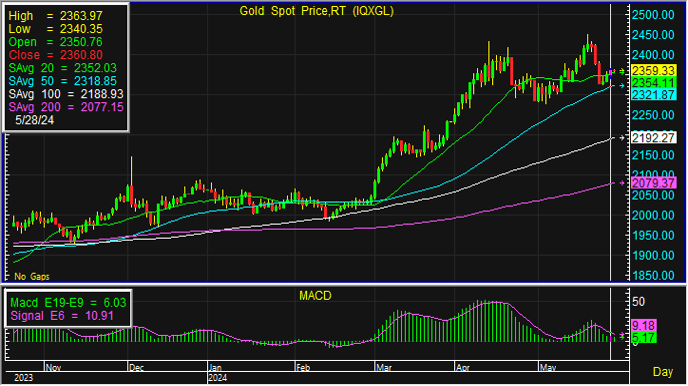The width and height of the screenshot is (688, 386).
Task: Select Signal E6 = 10.91 readout
Action: [x=62, y=316]
